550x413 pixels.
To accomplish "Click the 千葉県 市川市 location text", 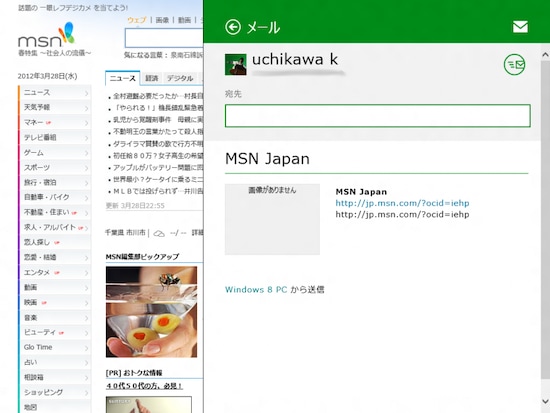I will click(125, 232).
